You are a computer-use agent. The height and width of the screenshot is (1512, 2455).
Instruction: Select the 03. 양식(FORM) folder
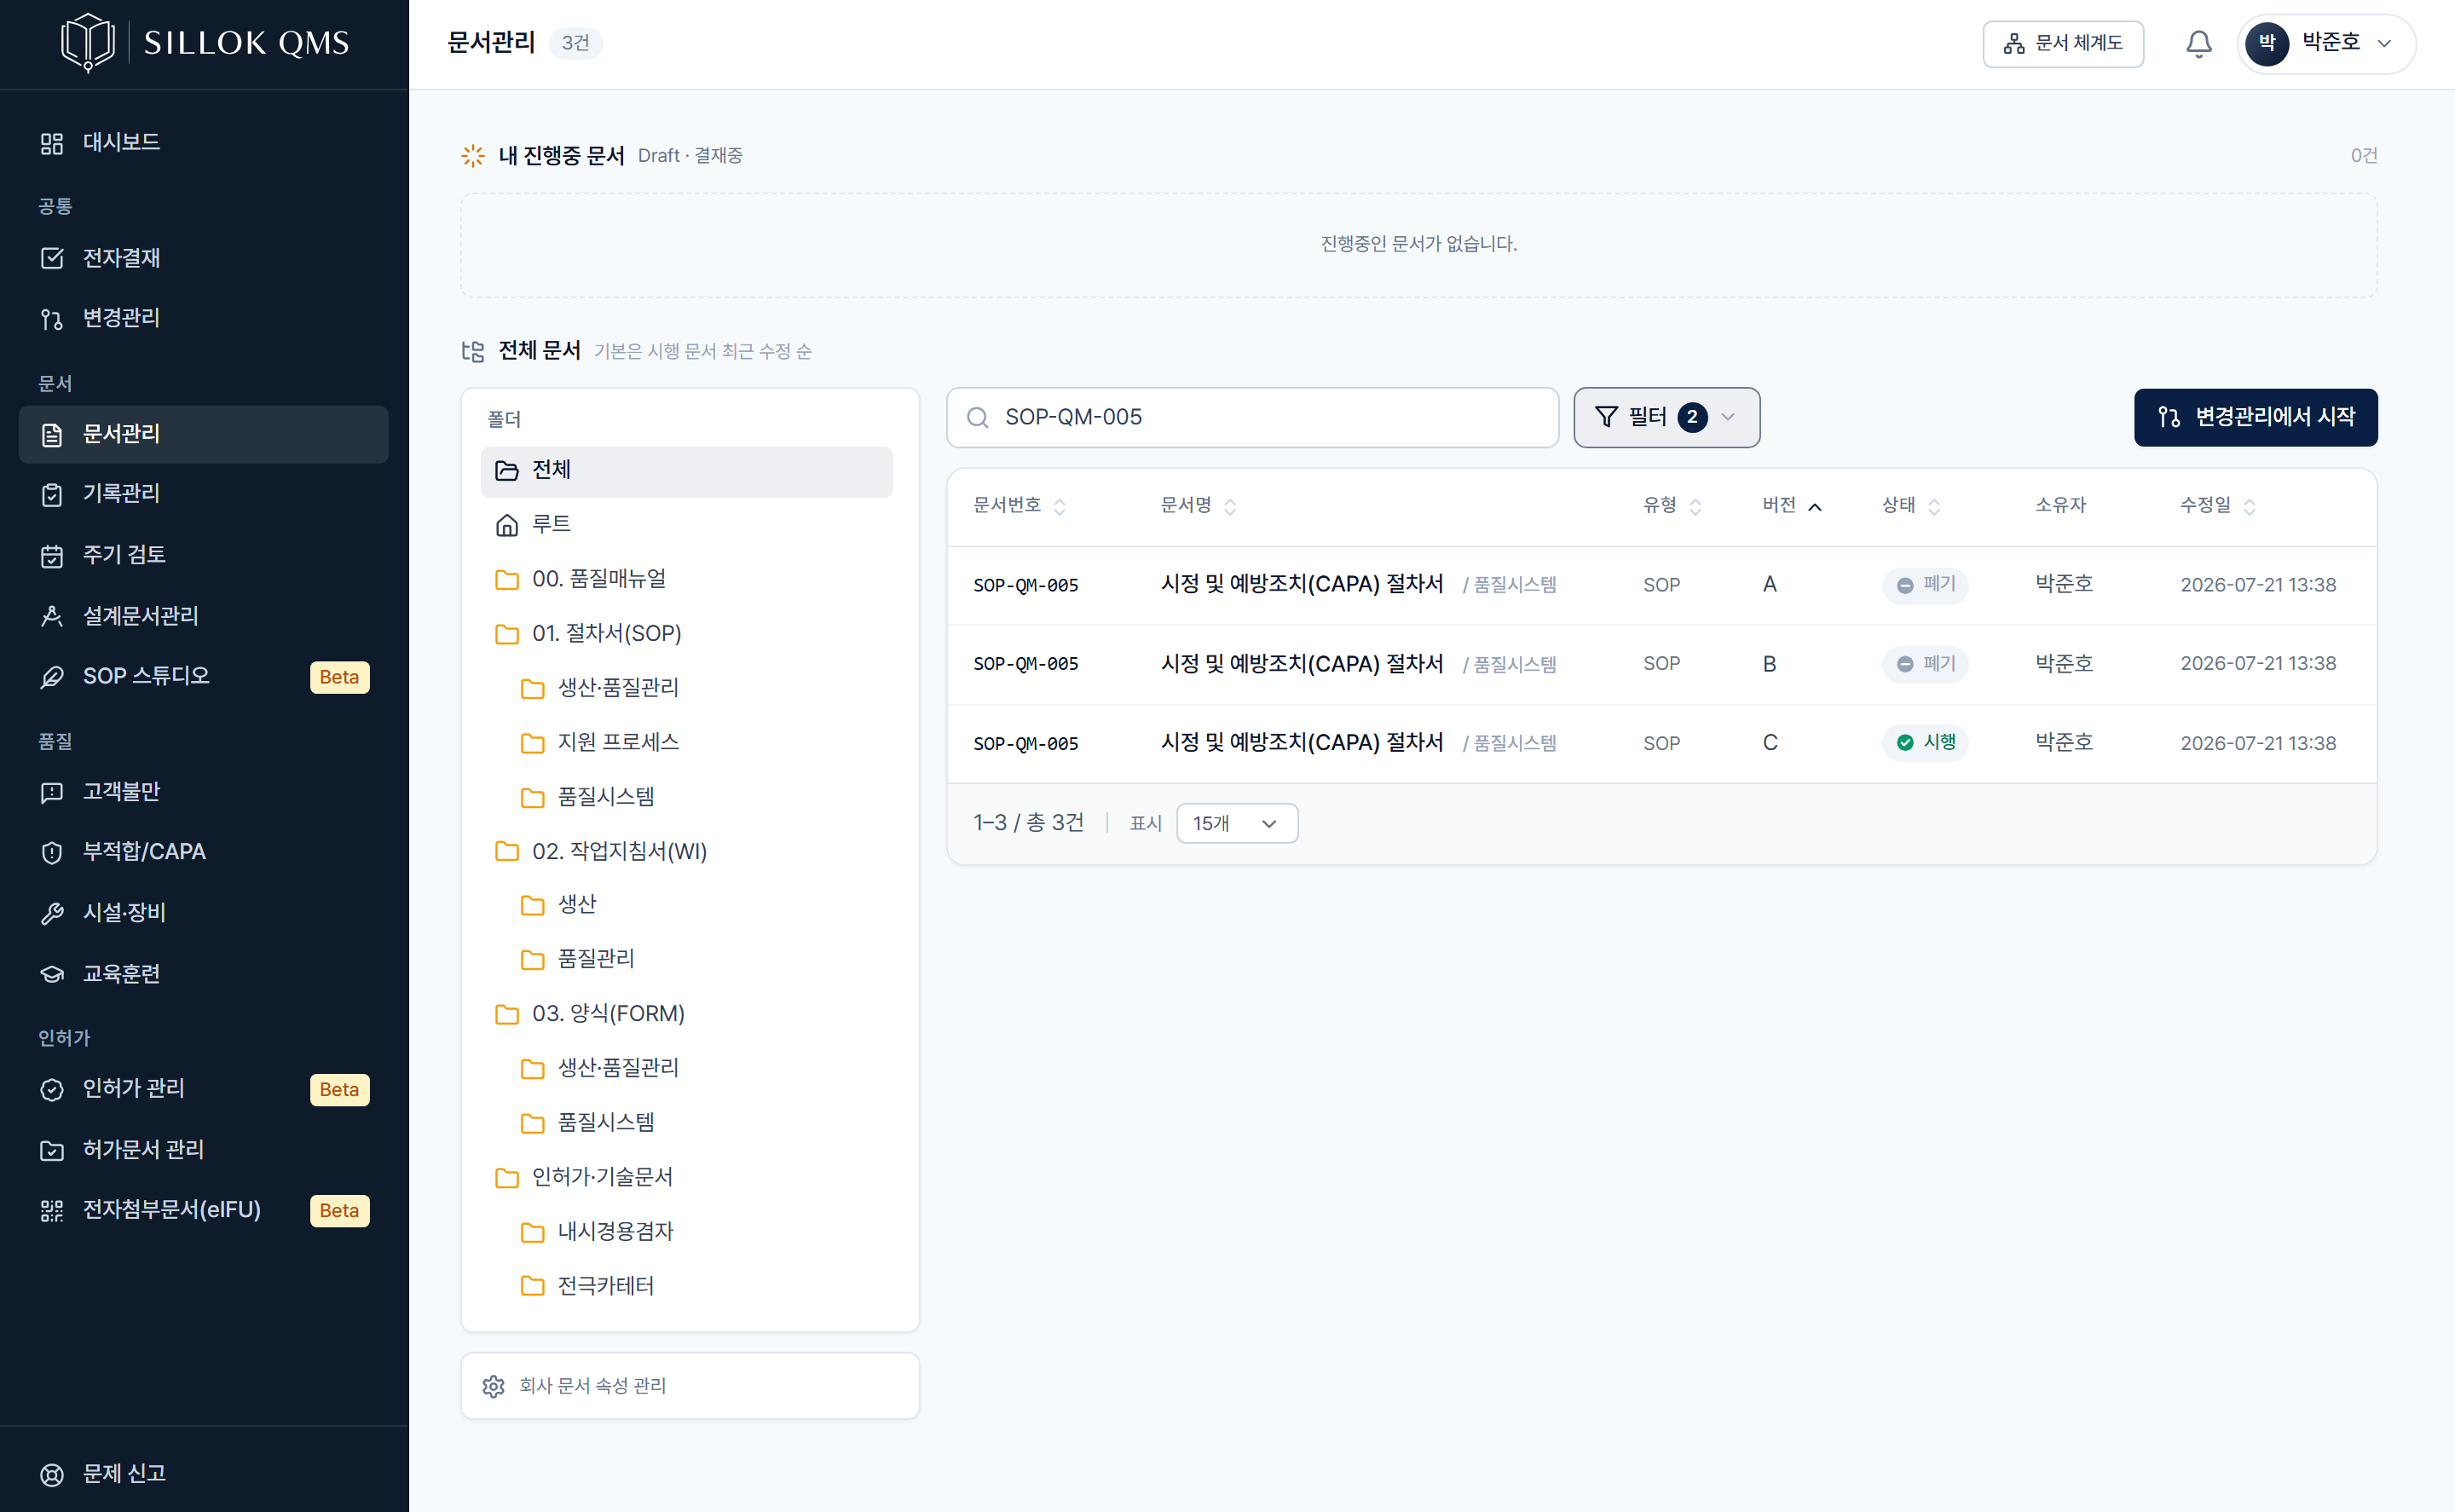pyautogui.click(x=686, y=1014)
